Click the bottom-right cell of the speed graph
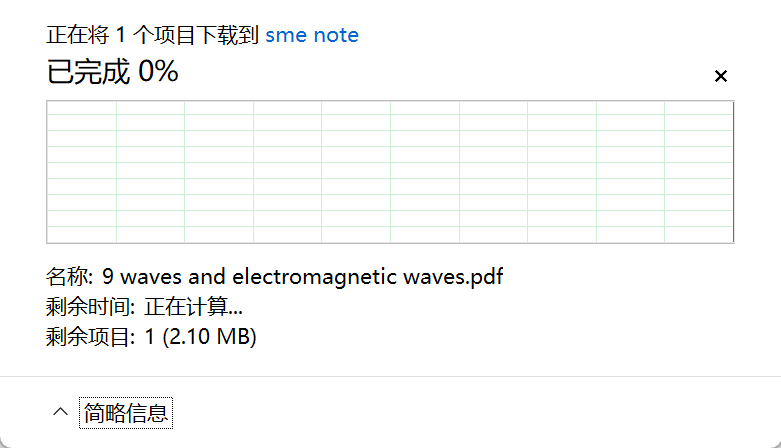 pos(699,234)
